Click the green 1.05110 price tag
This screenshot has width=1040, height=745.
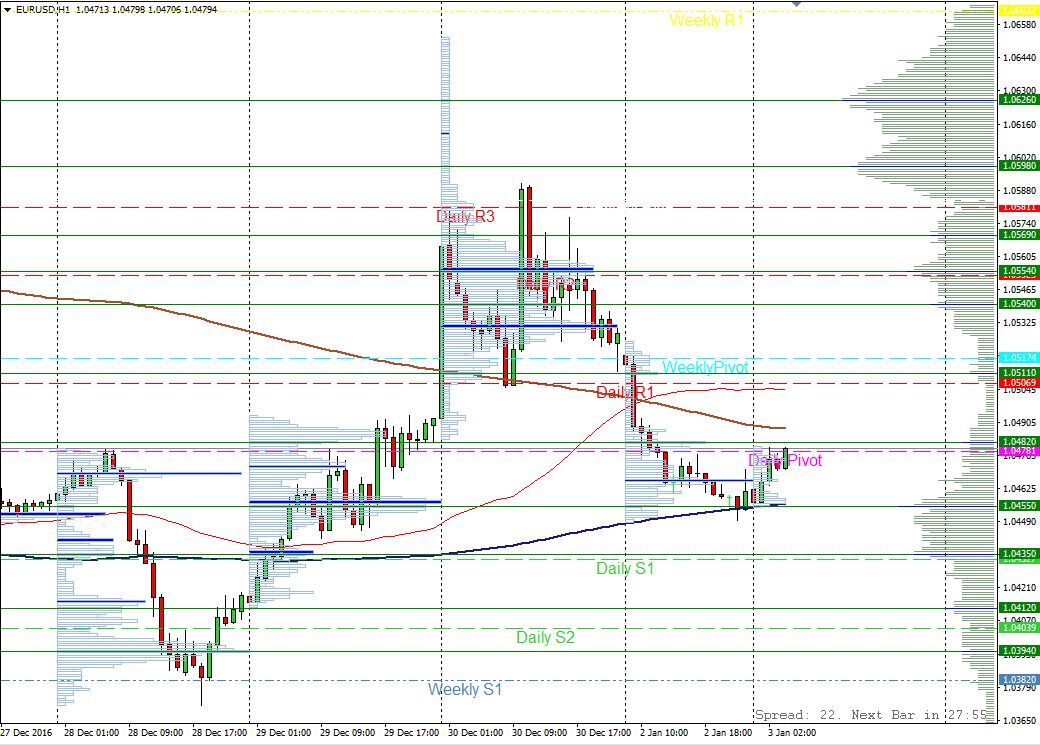point(1019,373)
